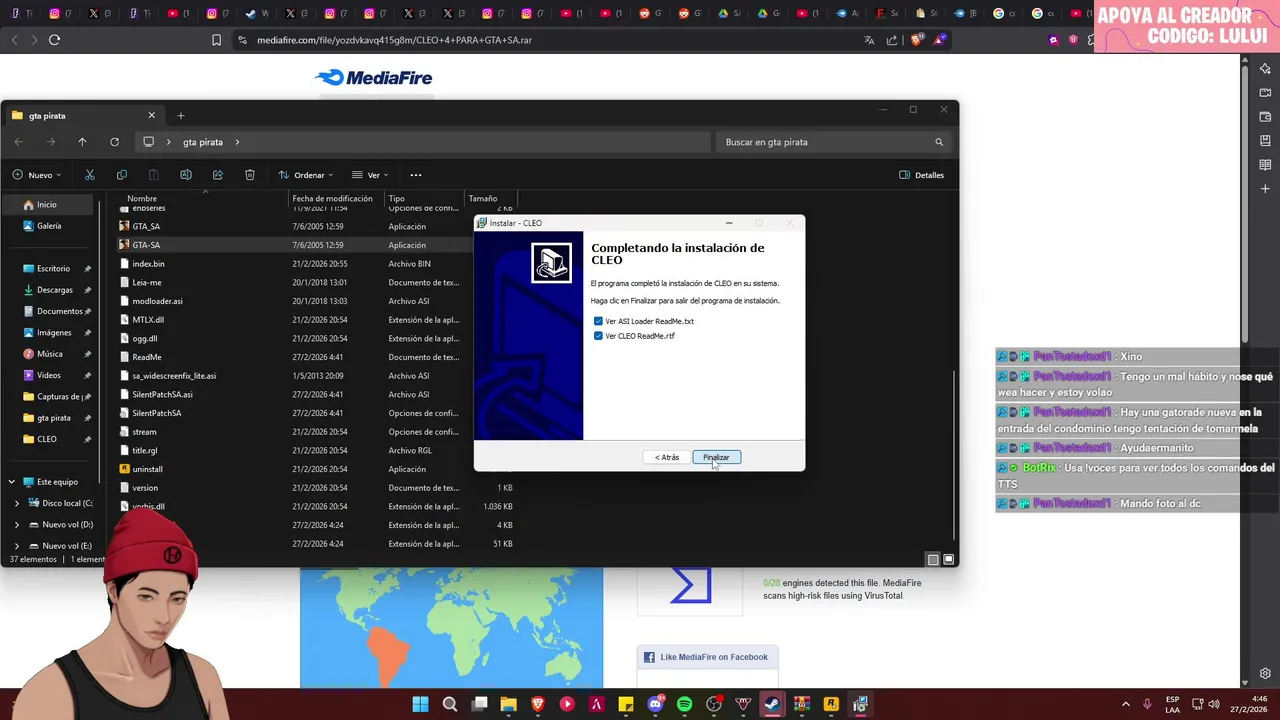Click the chevron after gta pirata in address bar
1280x720 pixels.
click(x=237, y=142)
